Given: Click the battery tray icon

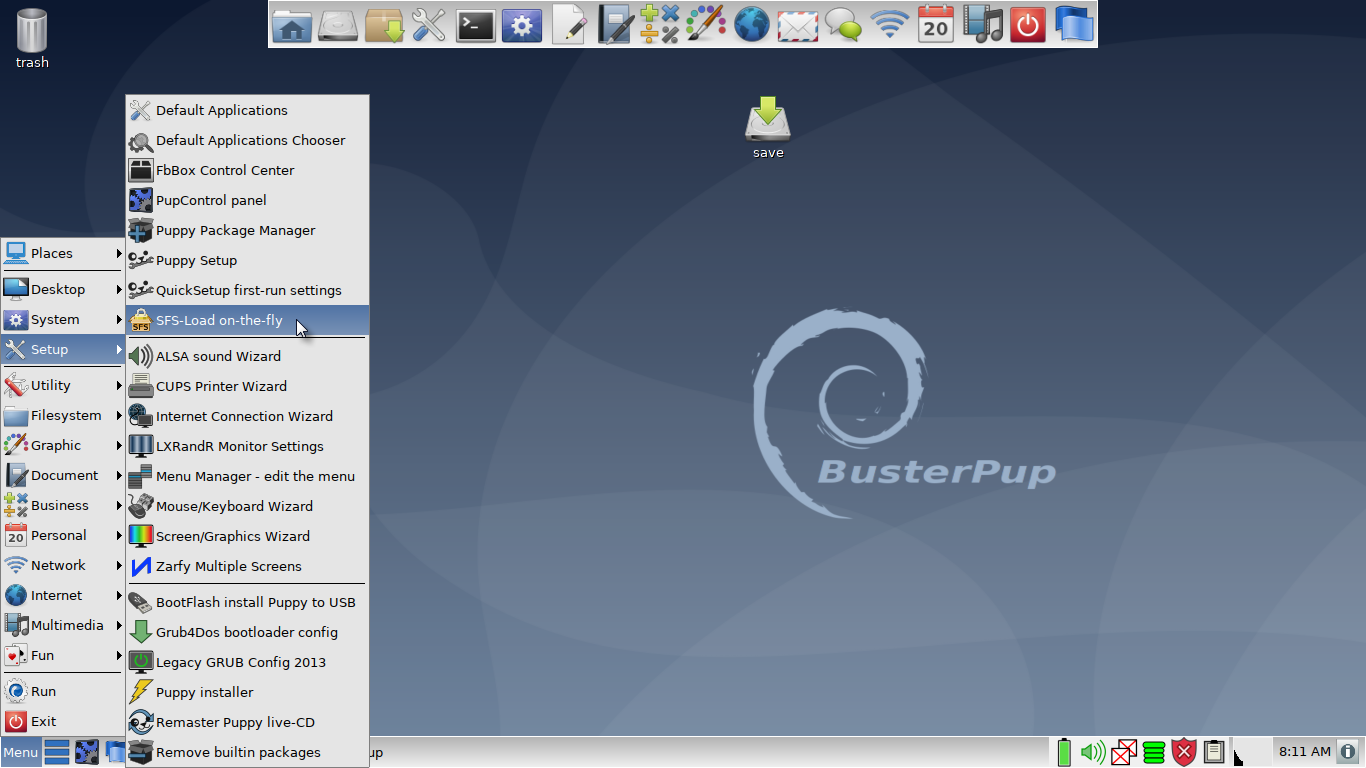Looking at the screenshot, I should (1064, 752).
